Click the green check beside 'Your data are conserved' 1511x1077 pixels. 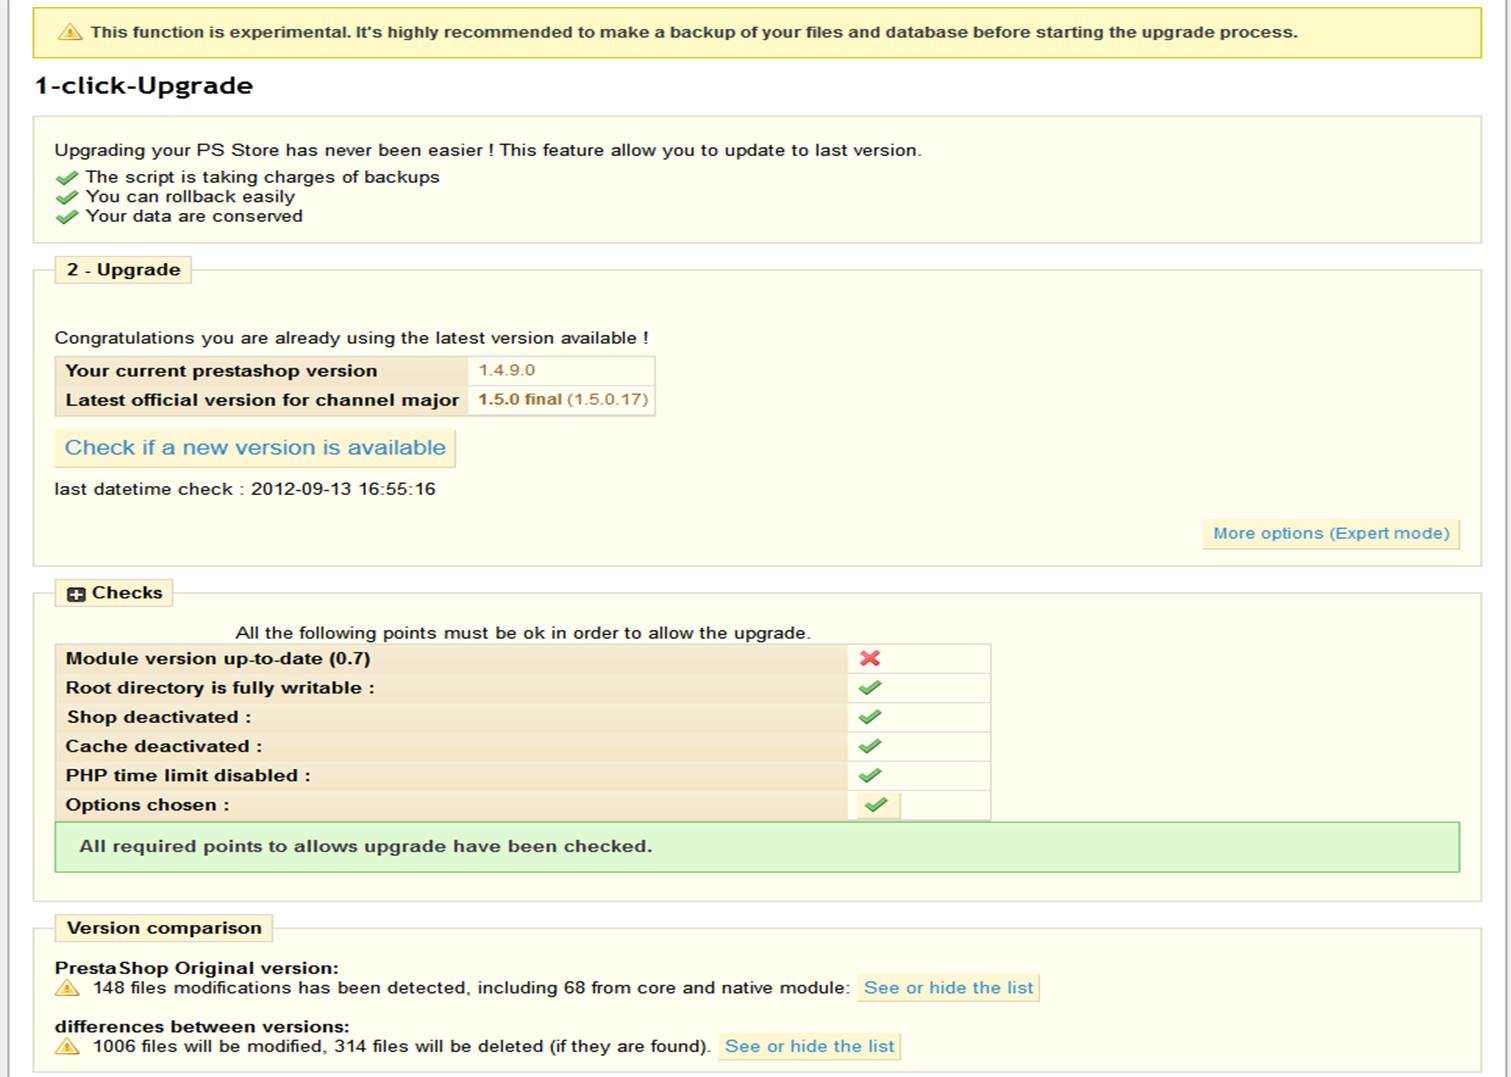(x=67, y=216)
